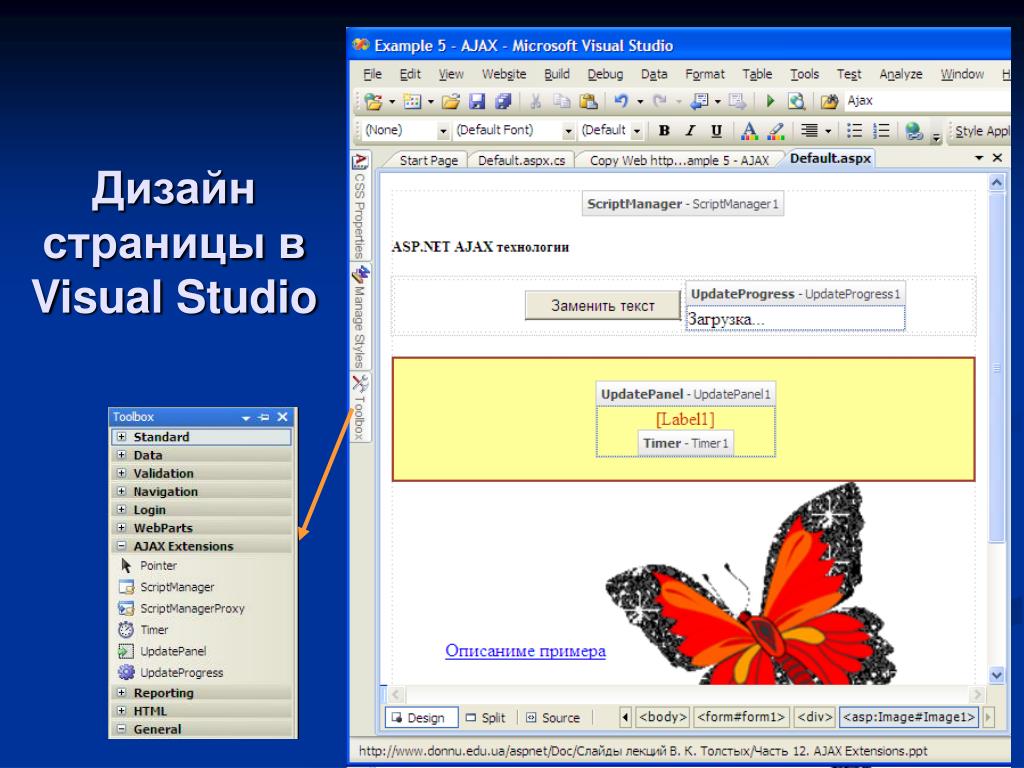Toggle Underline formatting
The image size is (1024, 768).
(x=716, y=131)
